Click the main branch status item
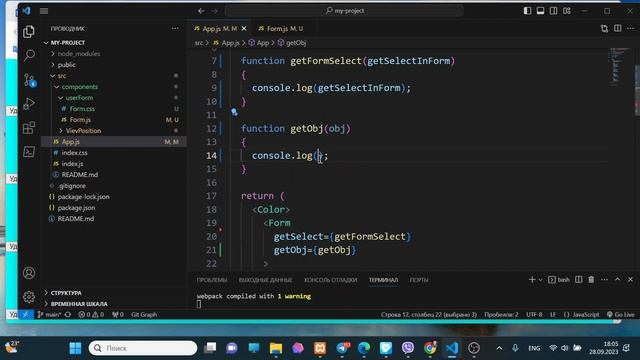Image resolution: width=640 pixels, height=360 pixels. tap(49, 315)
